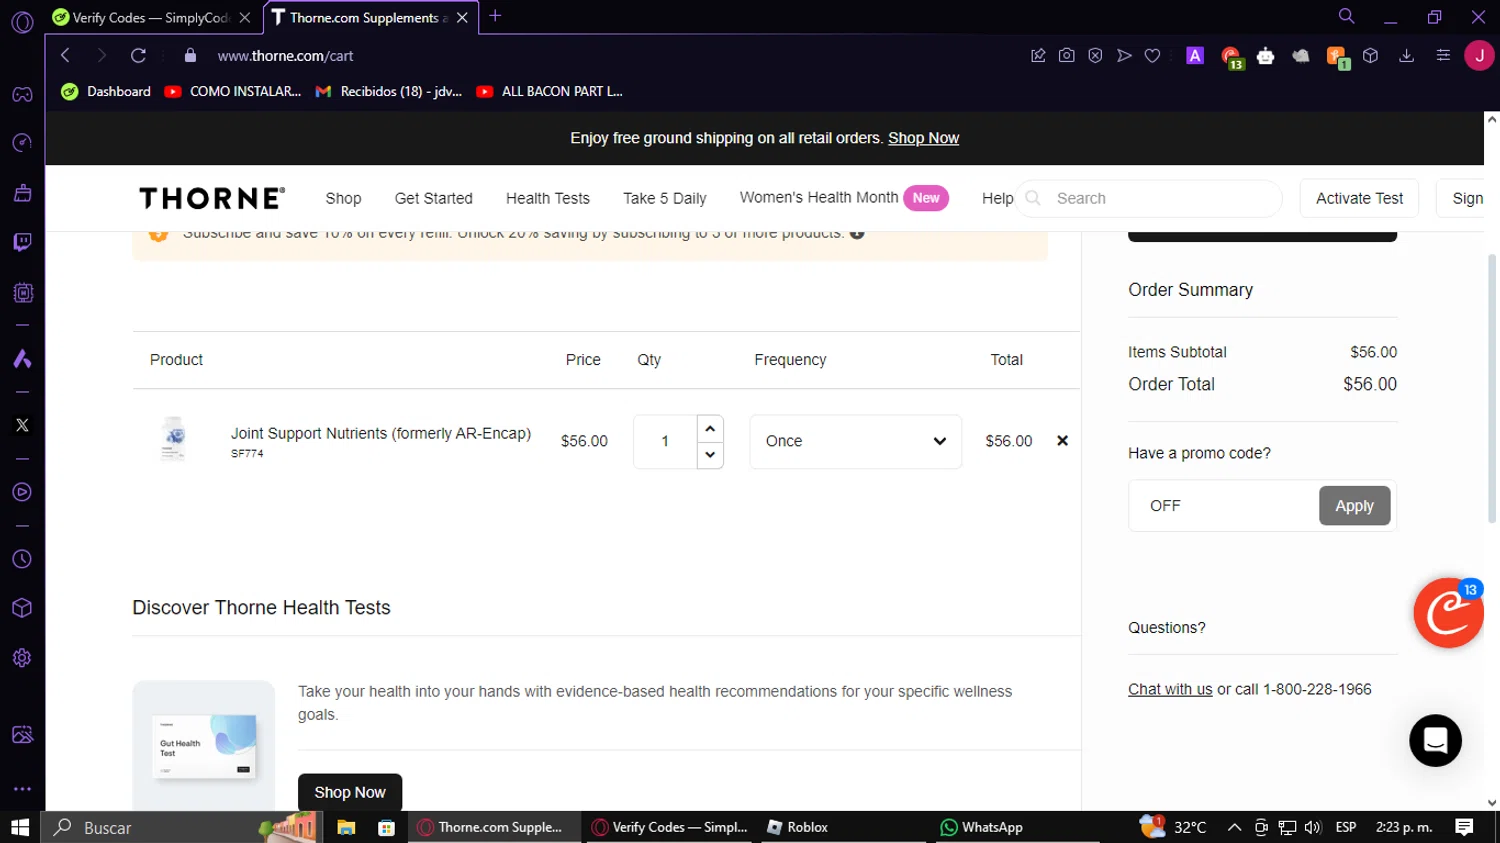This screenshot has height=843, width=1500.
Task: Open the Recibidos Gmail bookmark
Action: [x=388, y=91]
